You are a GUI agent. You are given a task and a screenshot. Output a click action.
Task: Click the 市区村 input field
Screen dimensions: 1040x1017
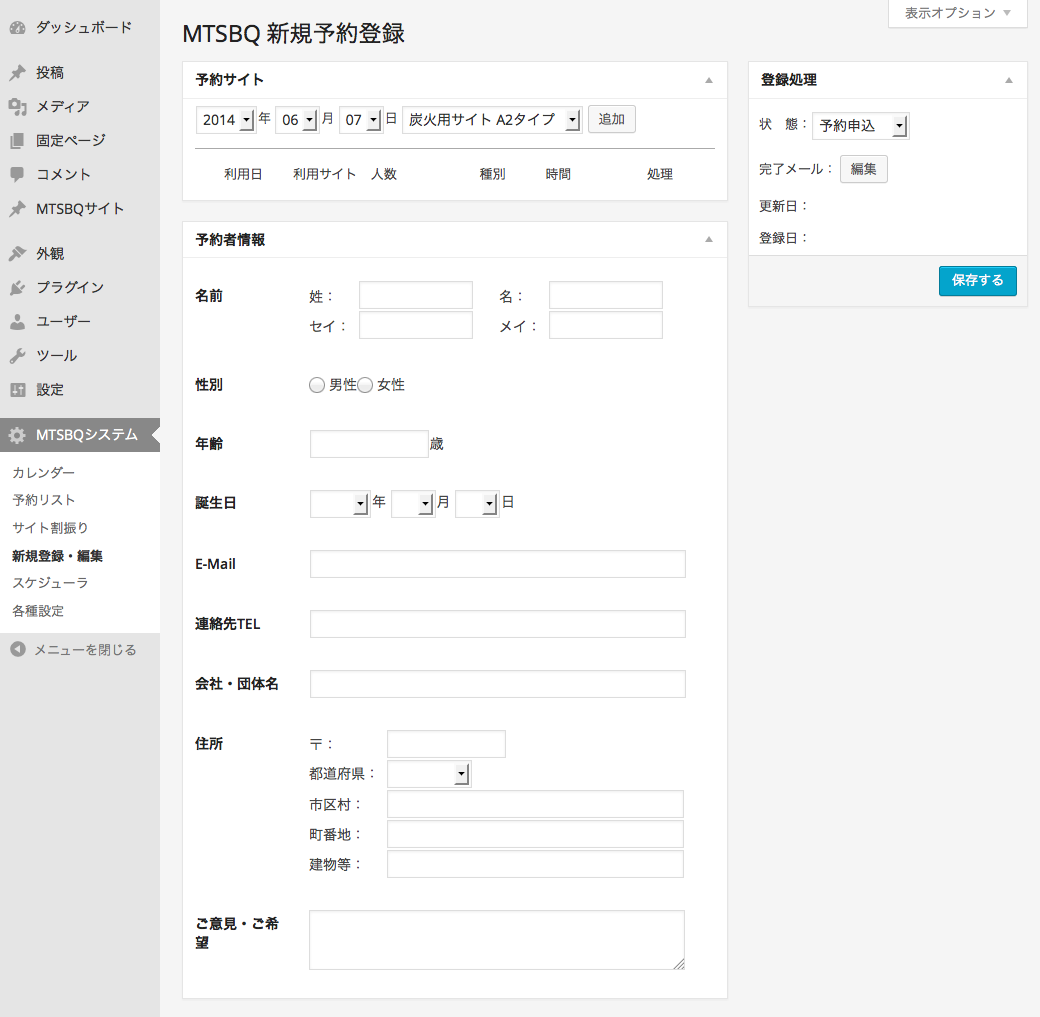pos(535,804)
